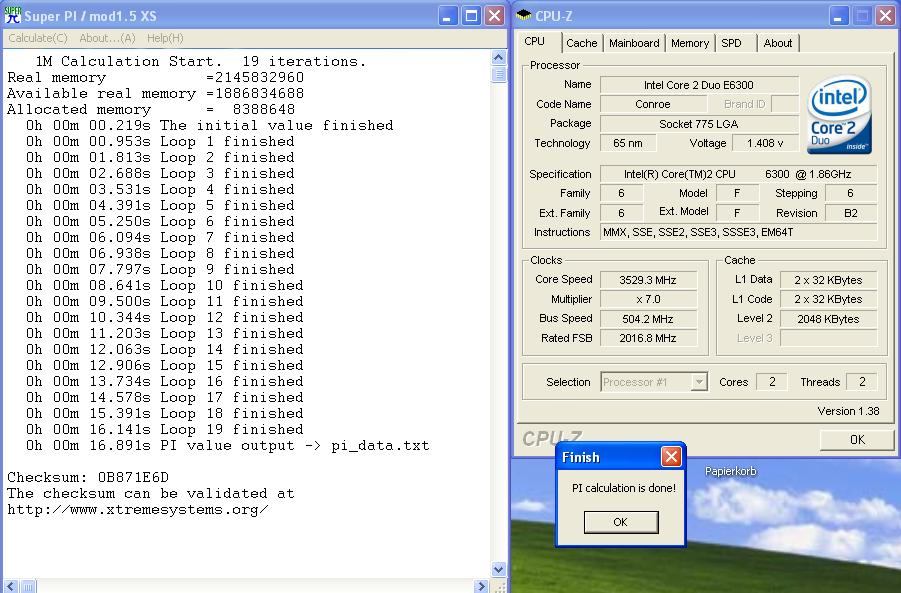Click the 'Loop 10 finished' line

pos(164,286)
